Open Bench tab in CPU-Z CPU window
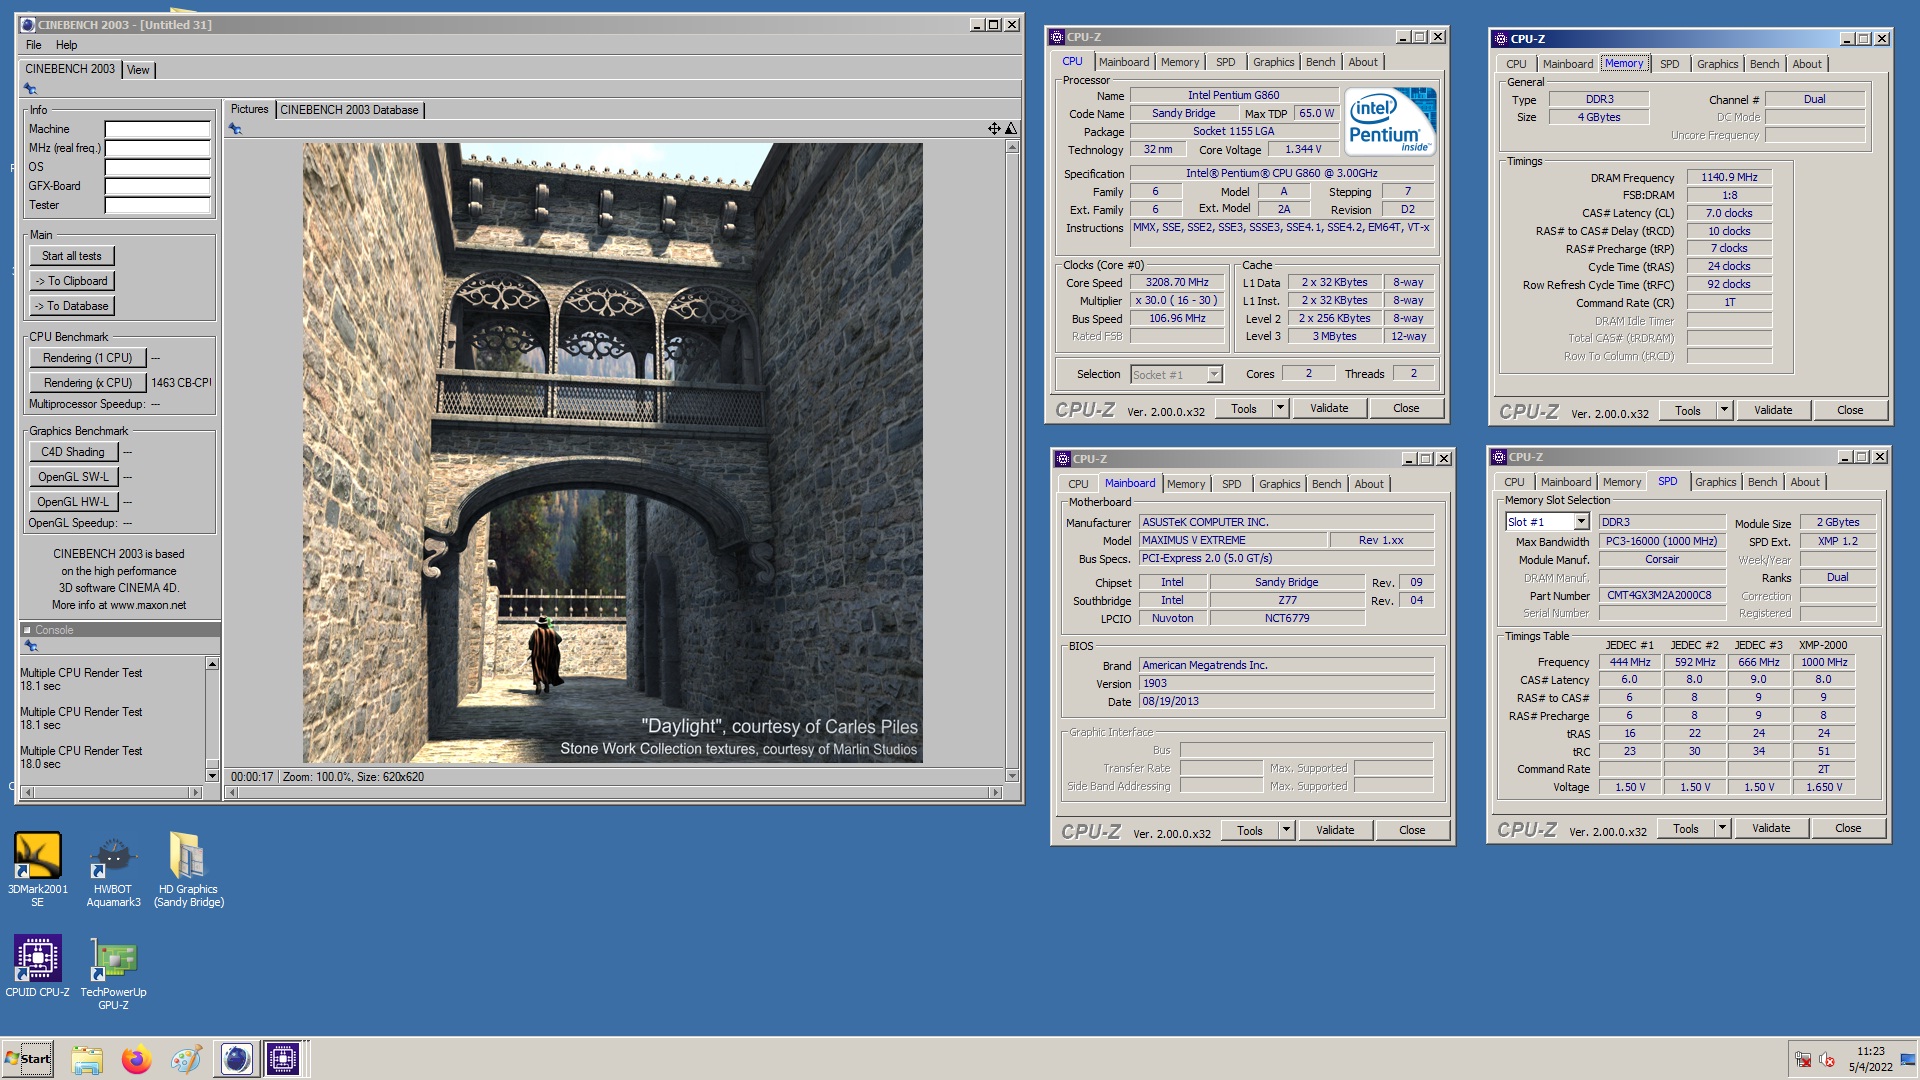The image size is (1920, 1080). [x=1320, y=62]
